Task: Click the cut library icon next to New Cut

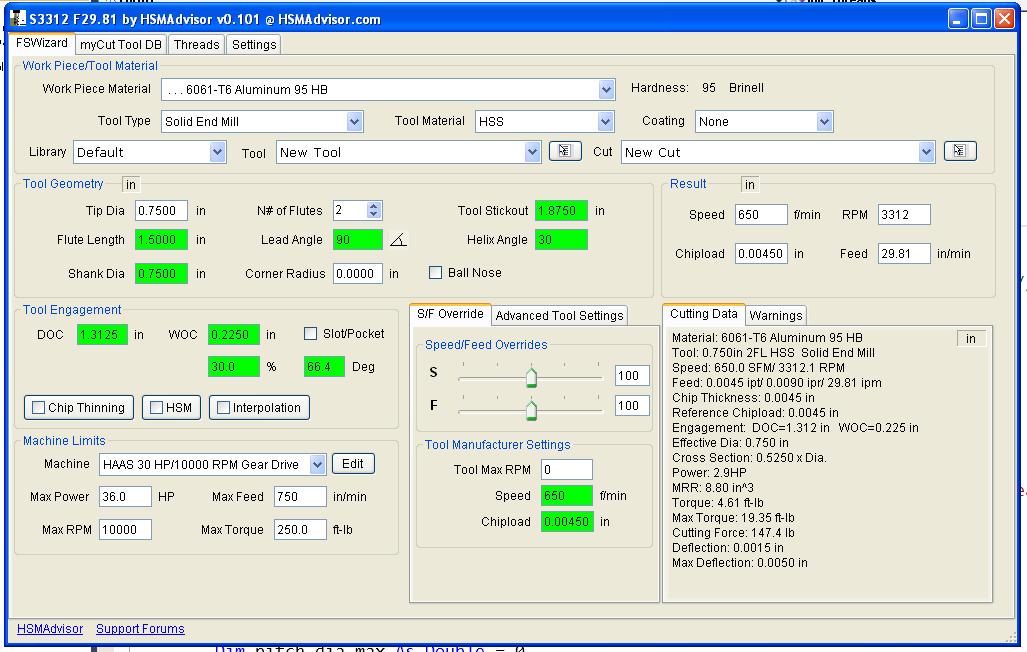Action: (x=959, y=151)
